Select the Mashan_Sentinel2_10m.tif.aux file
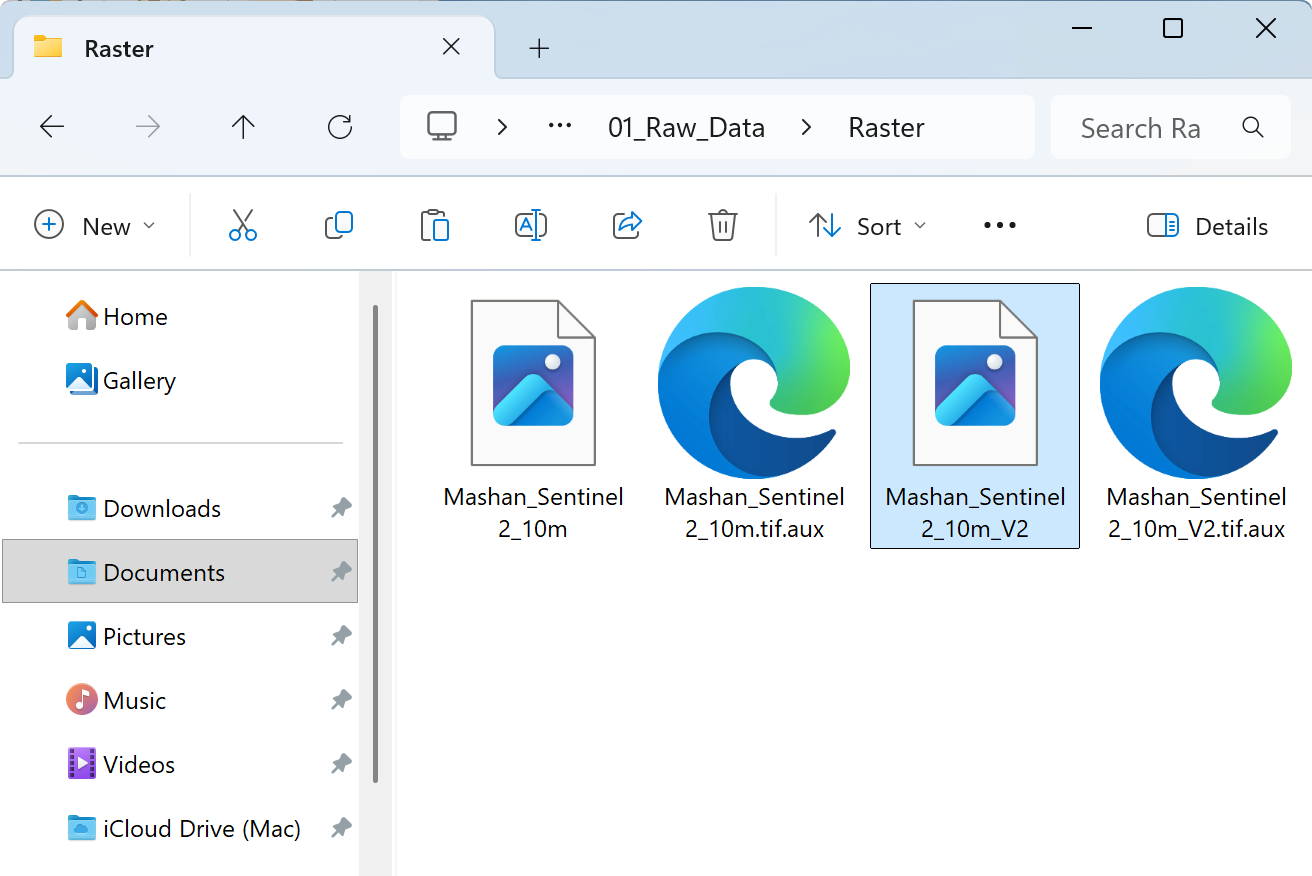This screenshot has height=876, width=1312. [x=755, y=416]
